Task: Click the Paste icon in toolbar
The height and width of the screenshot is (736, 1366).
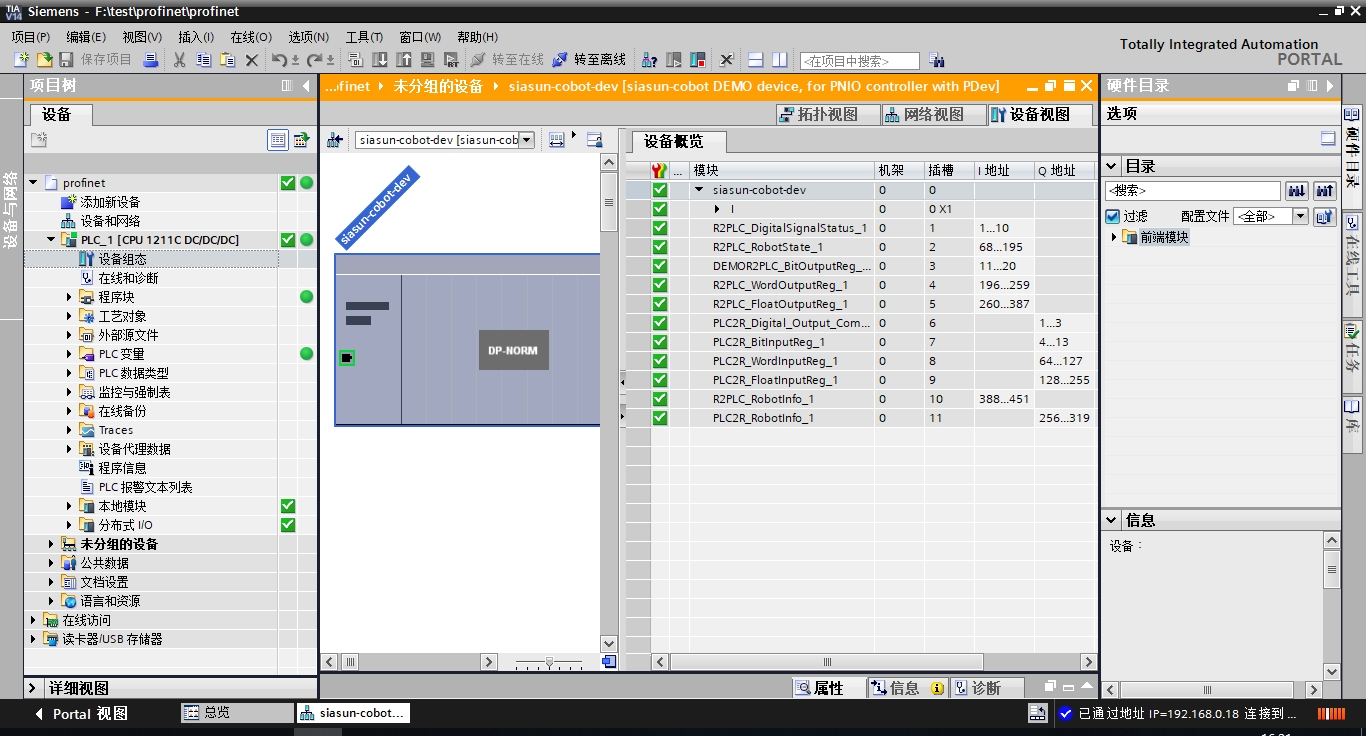Action: coord(227,60)
